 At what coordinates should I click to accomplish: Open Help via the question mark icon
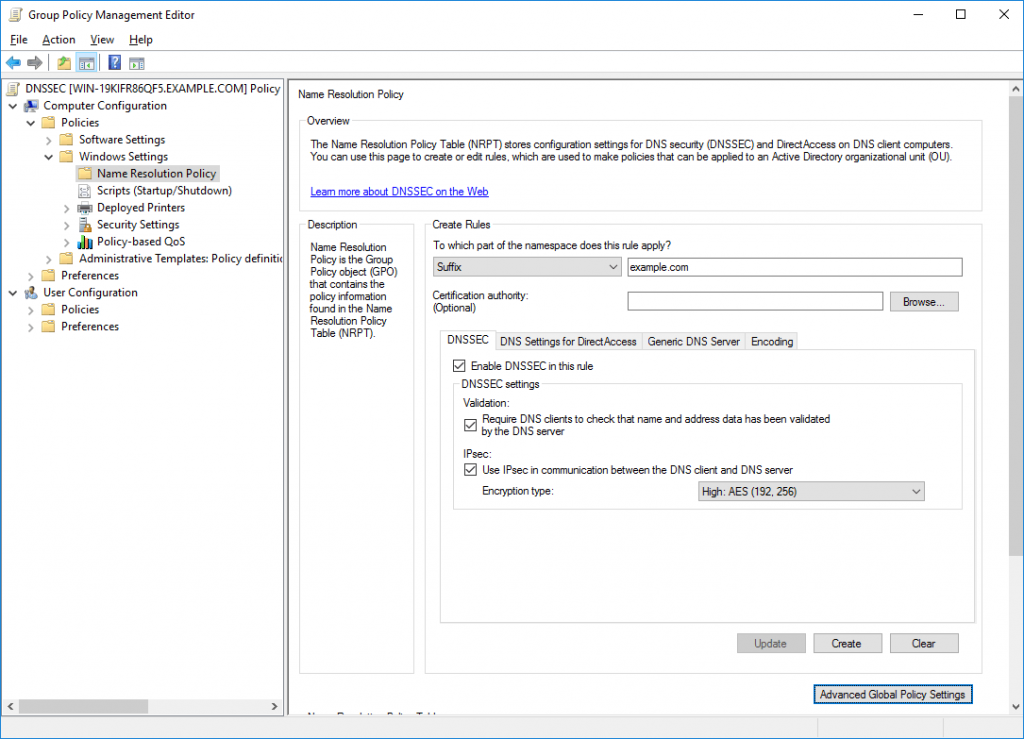click(x=114, y=63)
